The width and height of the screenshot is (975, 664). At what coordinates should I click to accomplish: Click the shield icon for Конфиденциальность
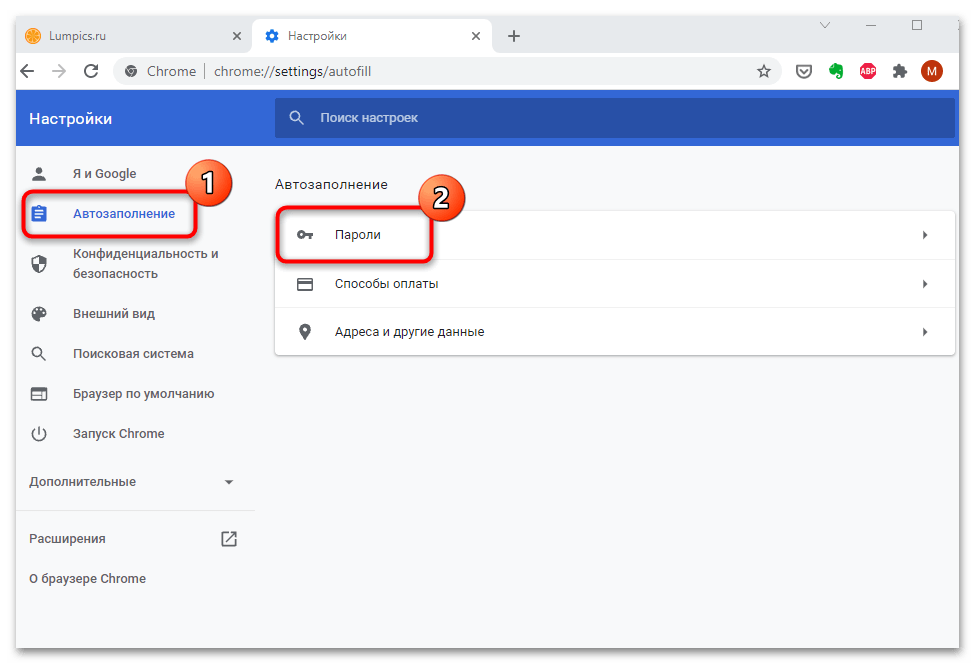(39, 264)
